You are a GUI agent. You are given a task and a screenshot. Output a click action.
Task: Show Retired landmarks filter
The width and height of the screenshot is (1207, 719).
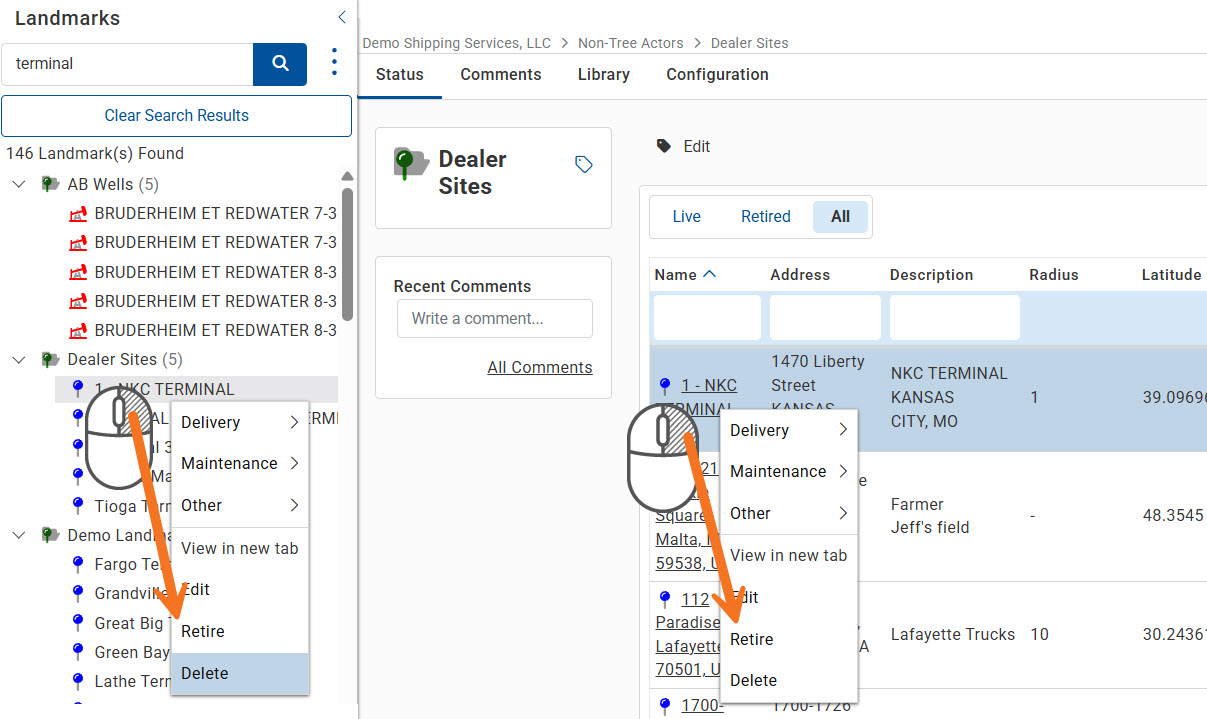tap(765, 216)
